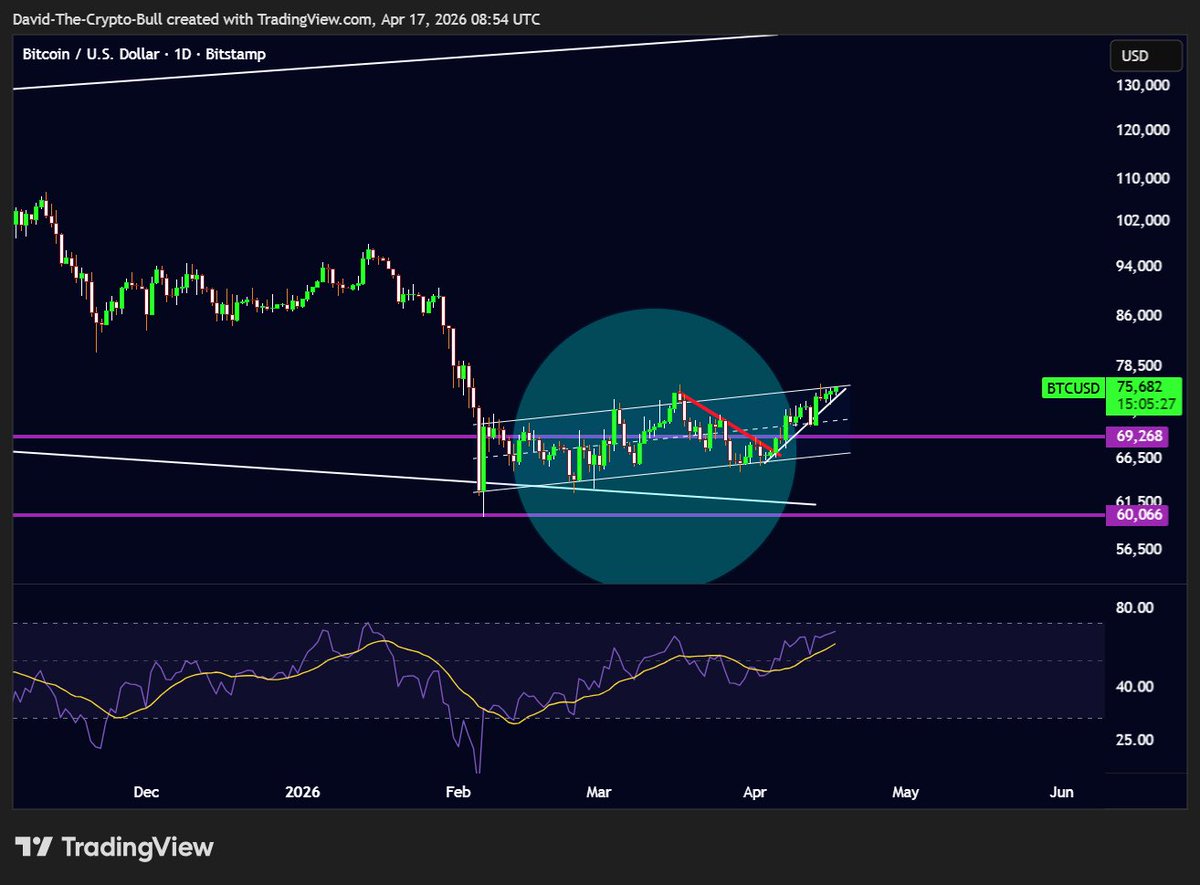Viewport: 1200px width, 885px height.
Task: Click the 2026 label on time axis
Action: click(302, 792)
